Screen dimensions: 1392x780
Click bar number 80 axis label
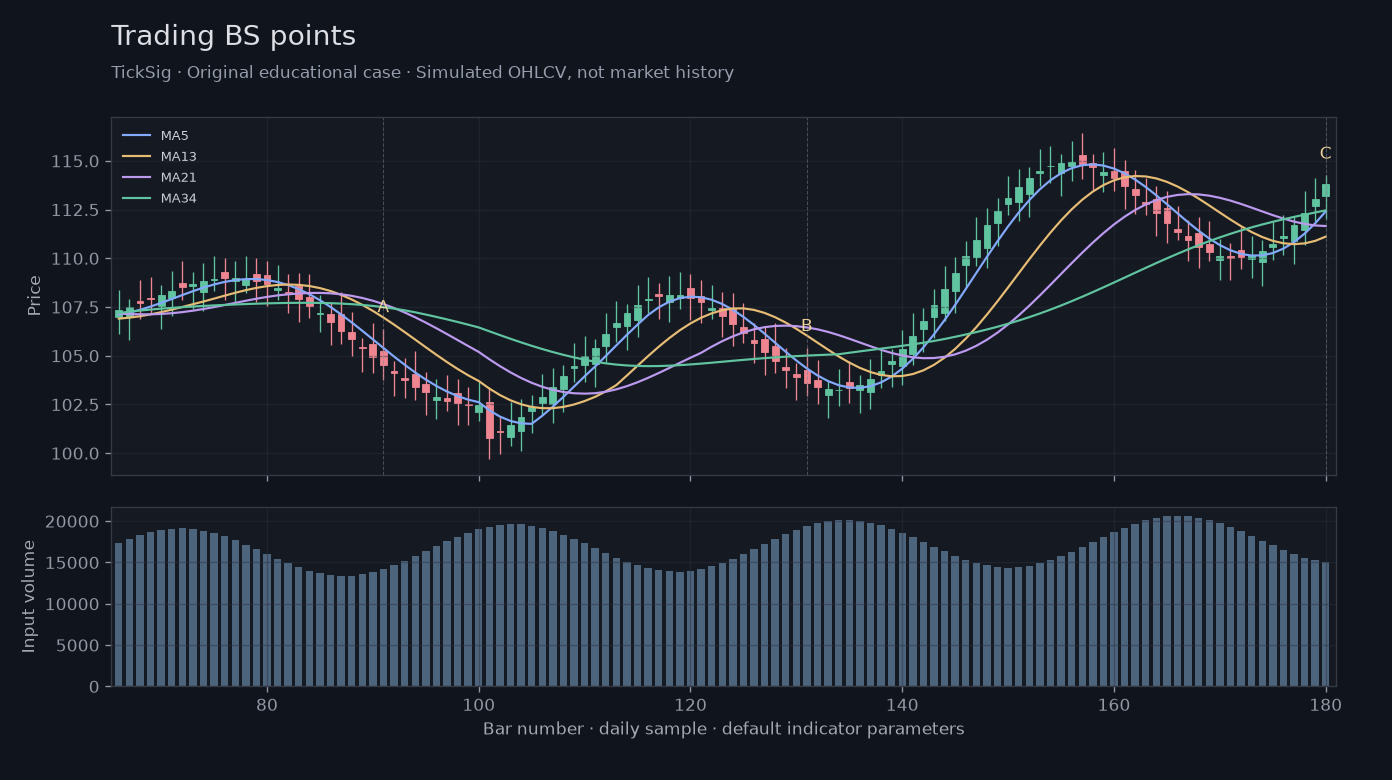(x=267, y=704)
